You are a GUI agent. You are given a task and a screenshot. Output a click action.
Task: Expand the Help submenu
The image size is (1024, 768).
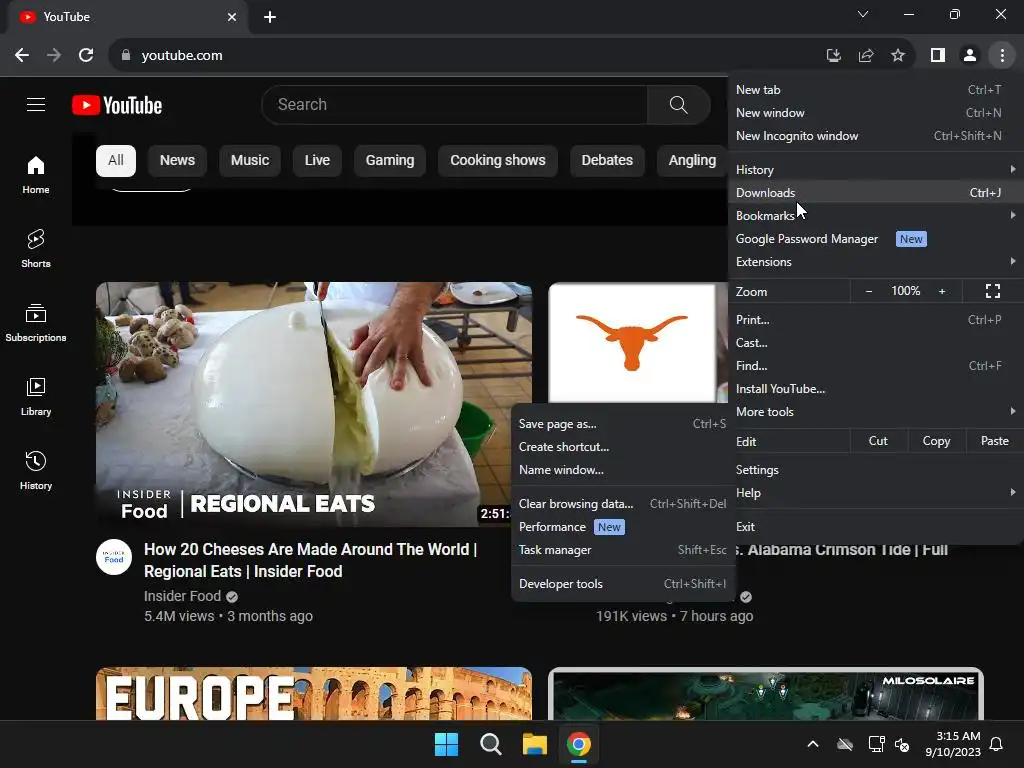pyautogui.click(x=875, y=493)
